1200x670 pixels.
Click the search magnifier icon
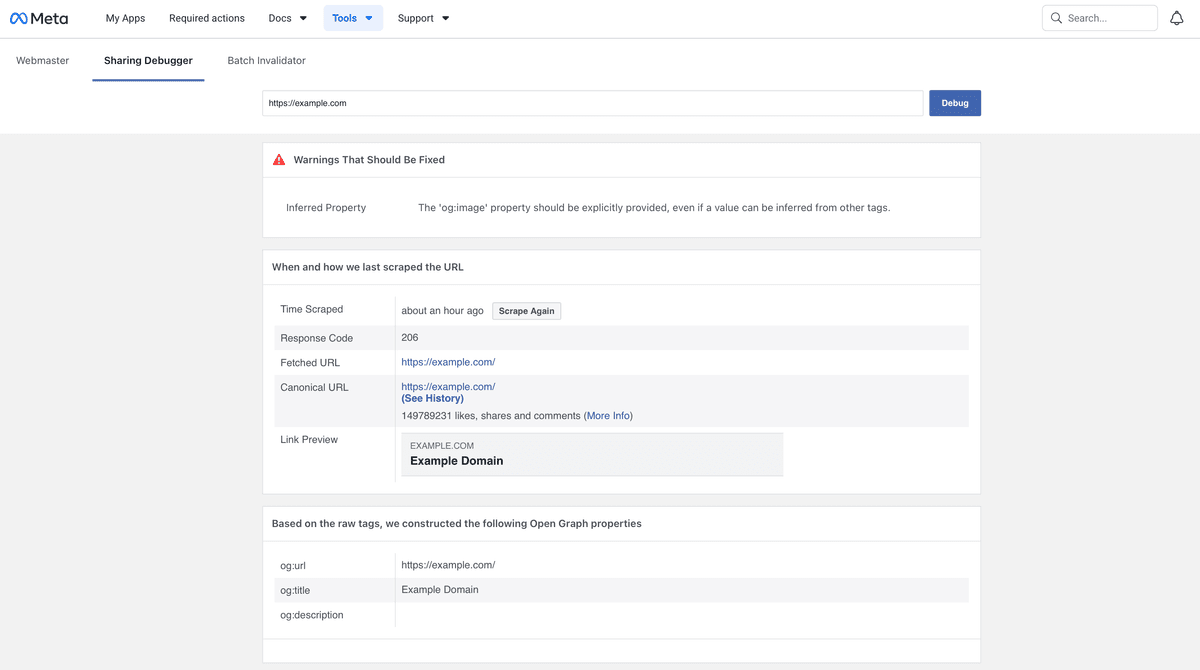[x=1056, y=18]
